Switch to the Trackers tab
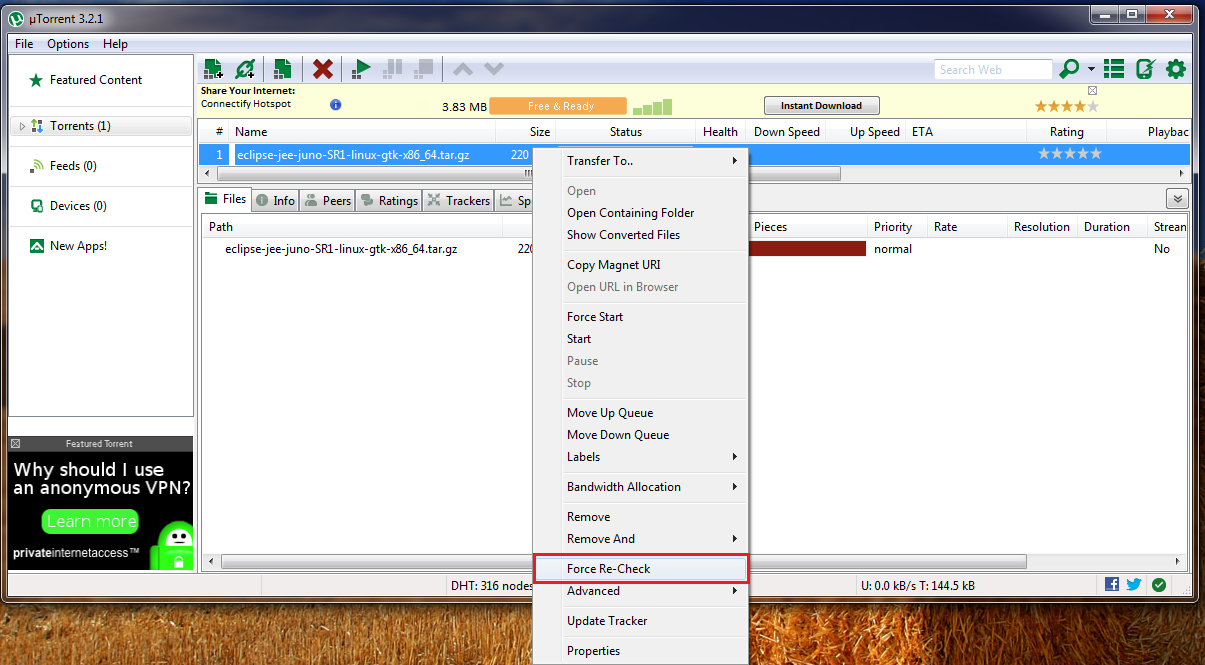This screenshot has width=1205, height=665. (x=459, y=200)
